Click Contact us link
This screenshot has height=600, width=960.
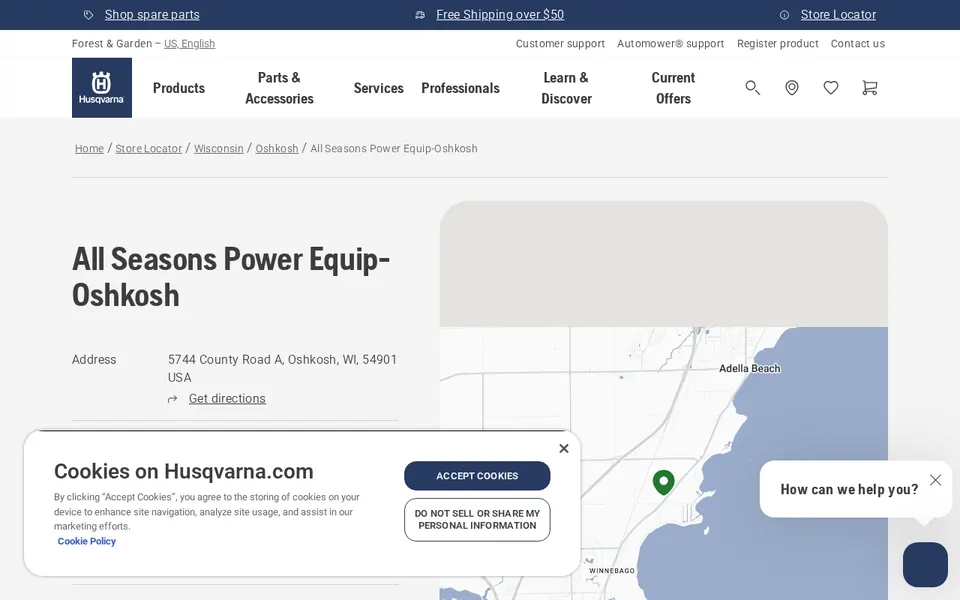pos(858,43)
